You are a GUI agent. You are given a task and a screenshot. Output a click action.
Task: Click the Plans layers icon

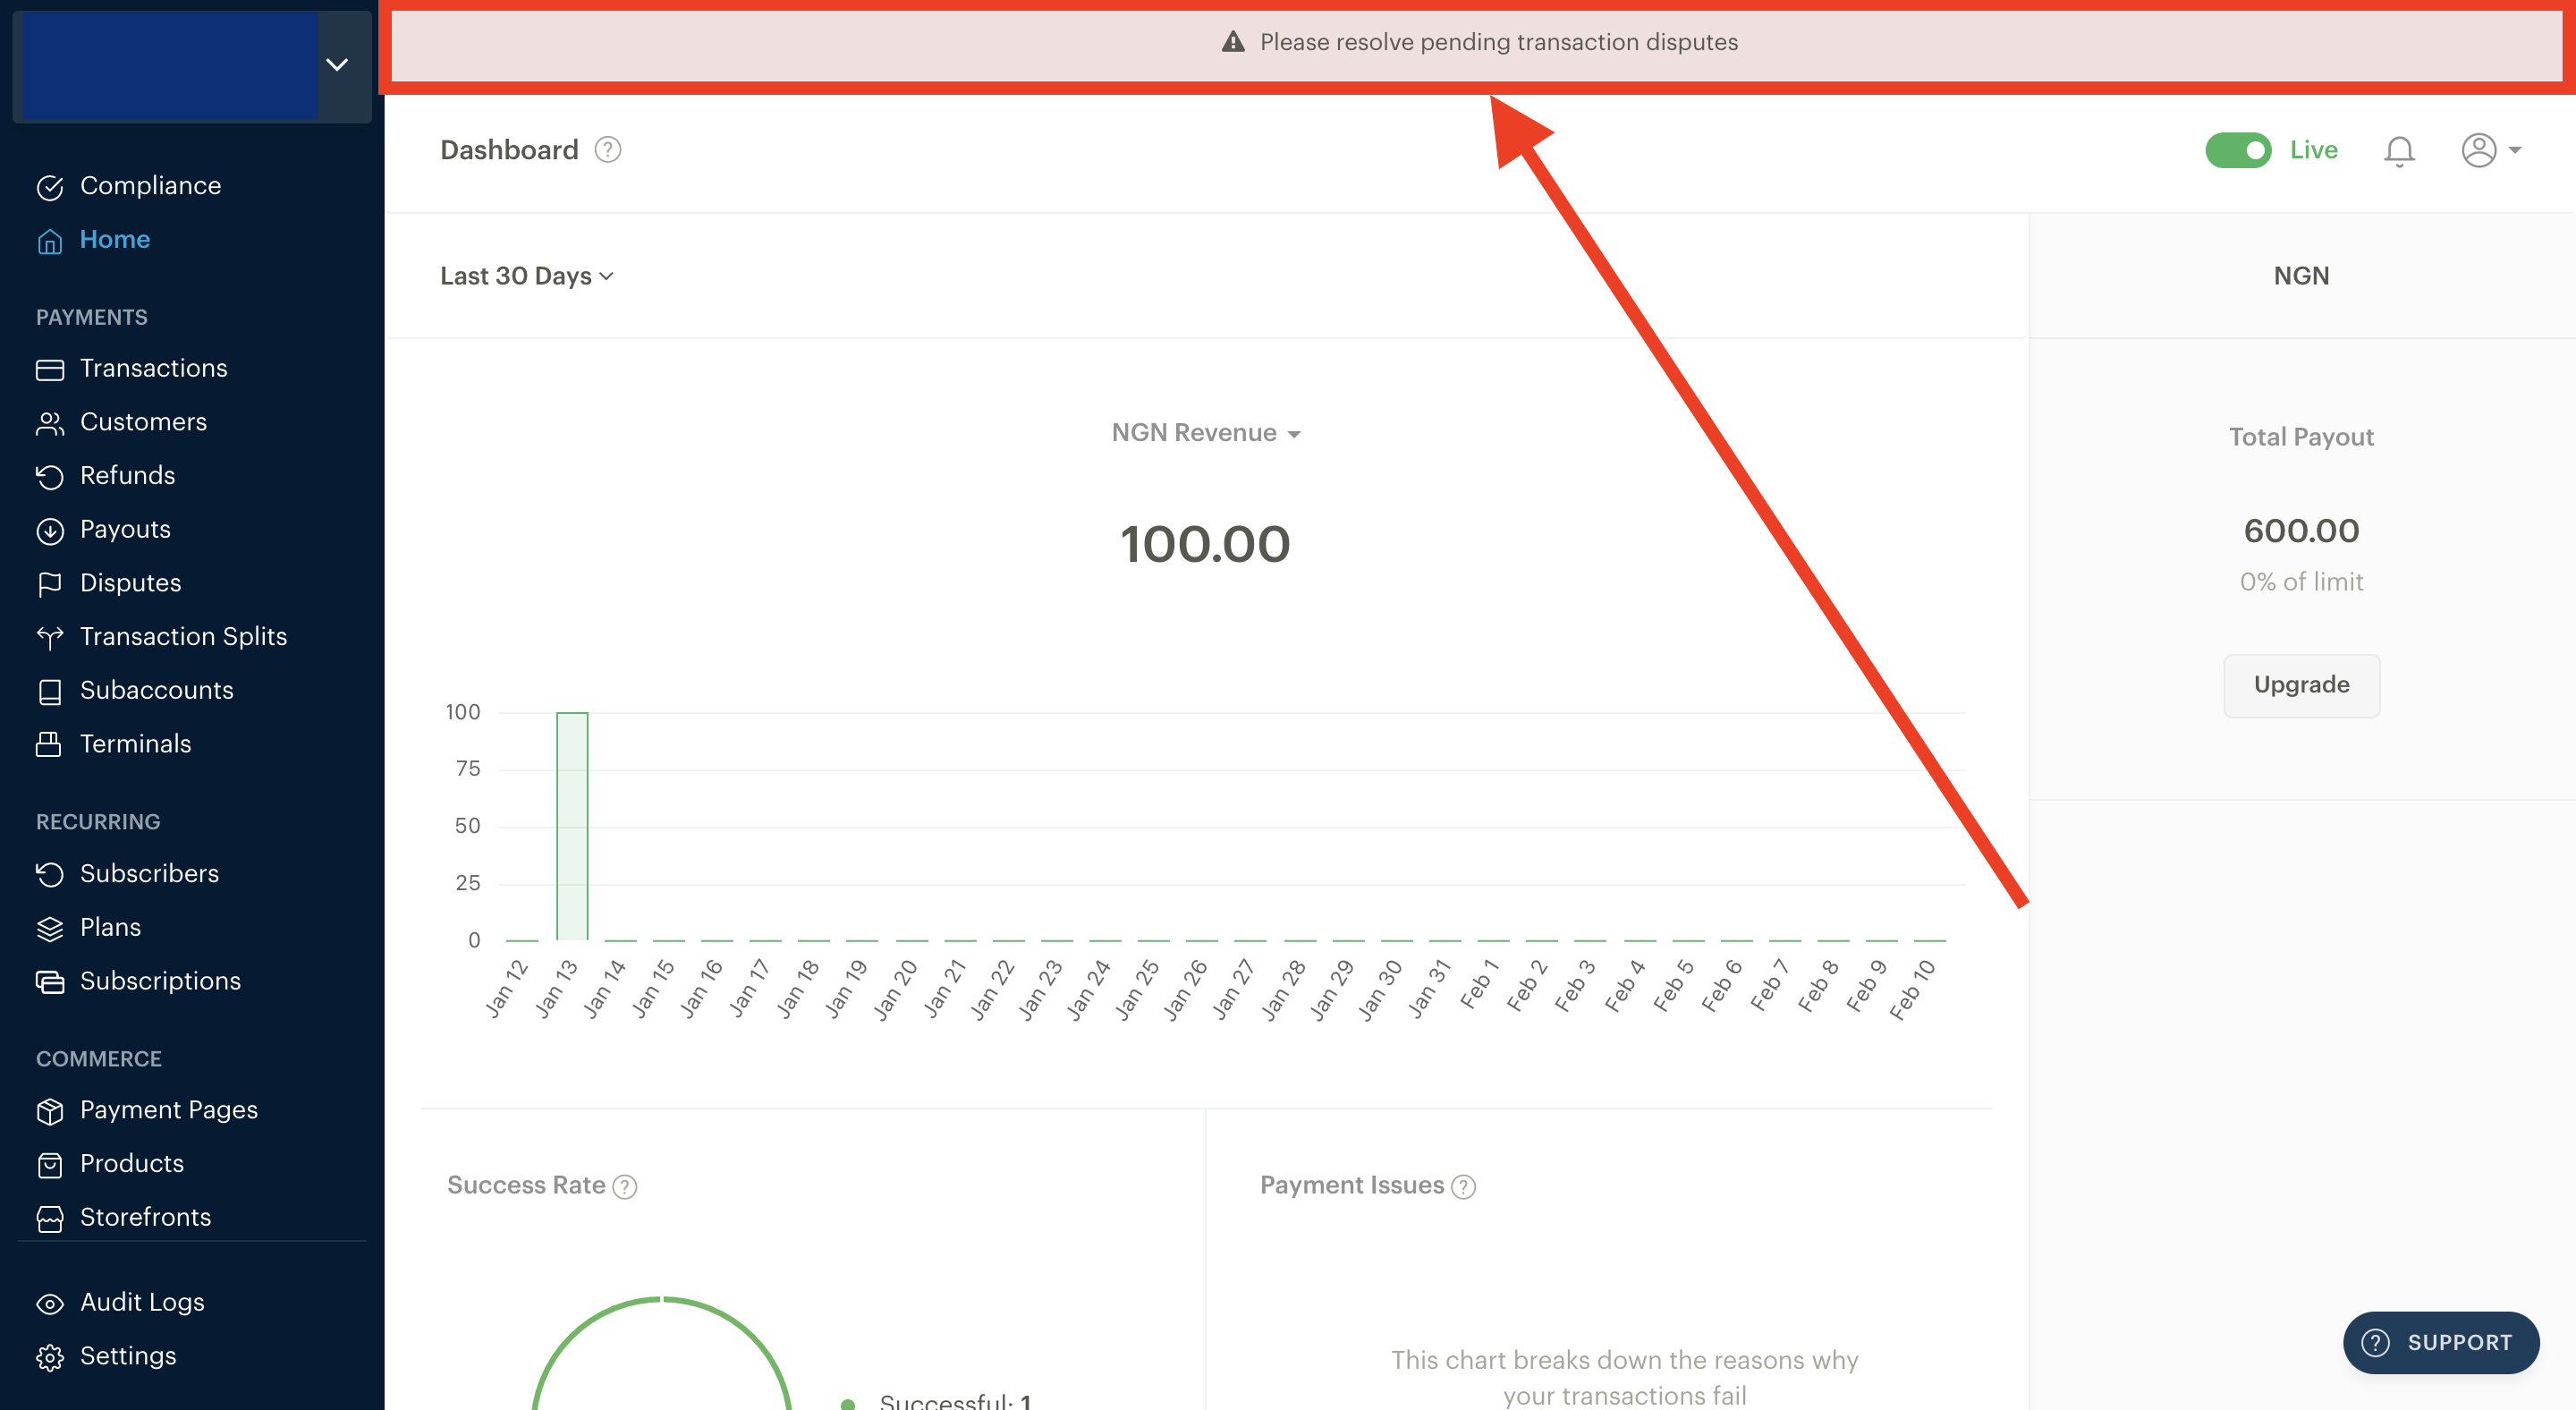[50, 929]
